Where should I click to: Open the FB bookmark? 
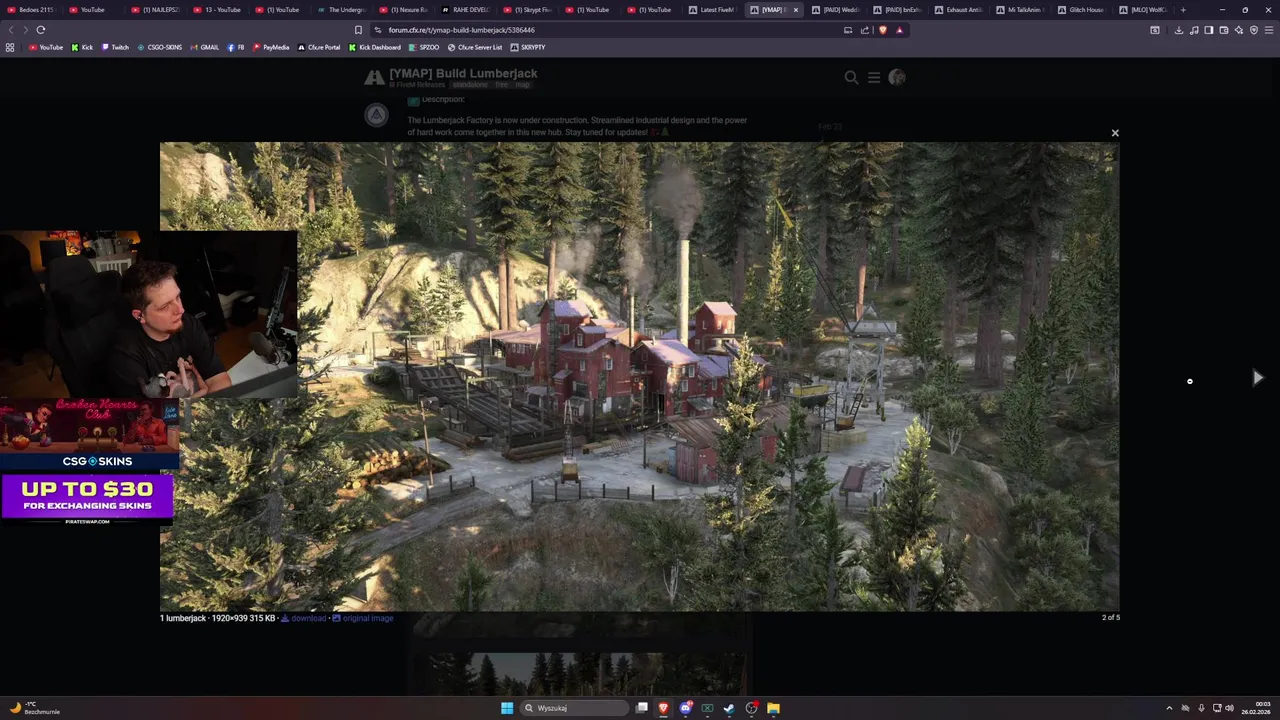(236, 47)
